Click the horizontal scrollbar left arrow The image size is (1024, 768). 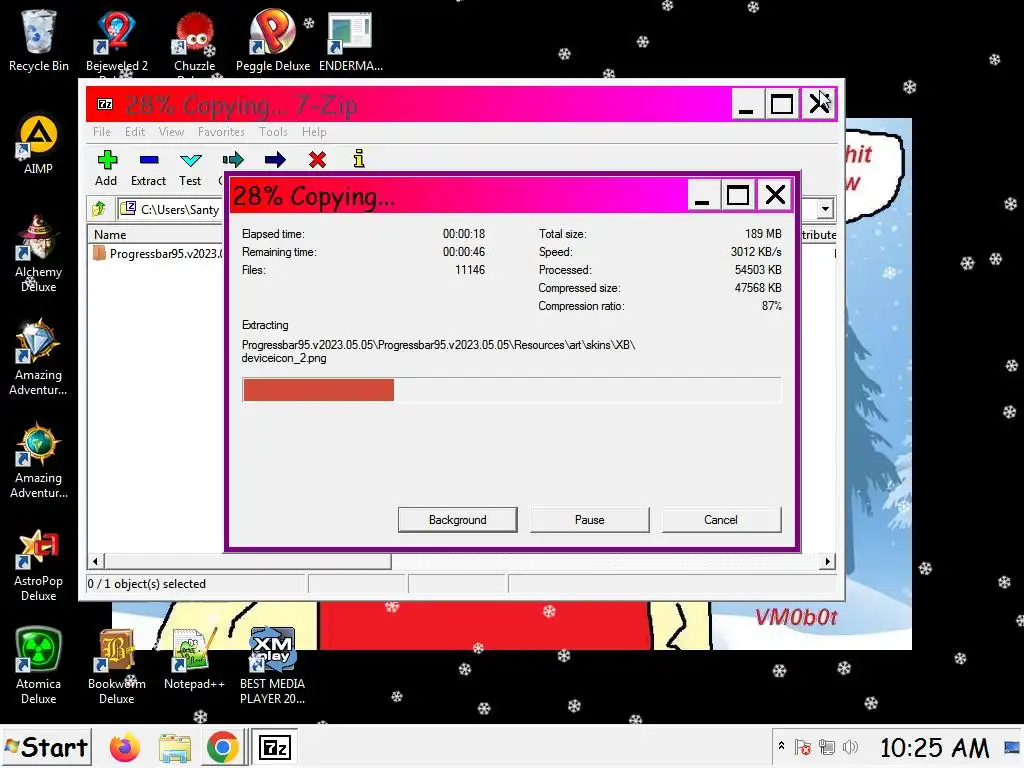point(95,562)
